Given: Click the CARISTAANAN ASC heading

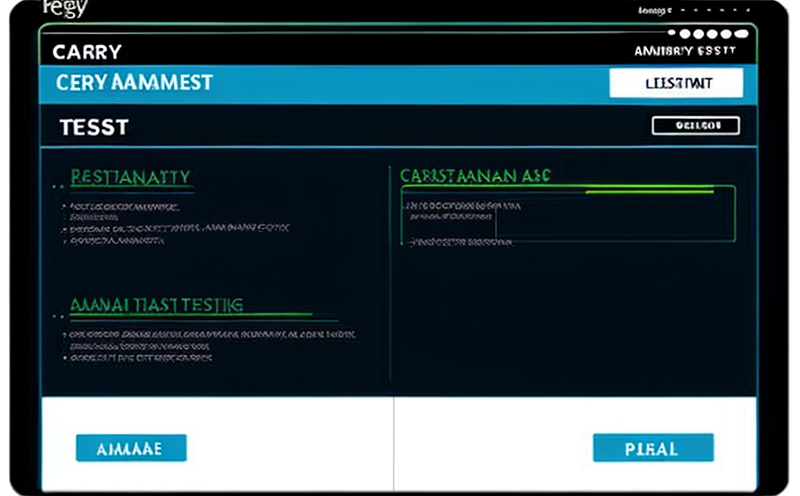Looking at the screenshot, I should [475, 176].
